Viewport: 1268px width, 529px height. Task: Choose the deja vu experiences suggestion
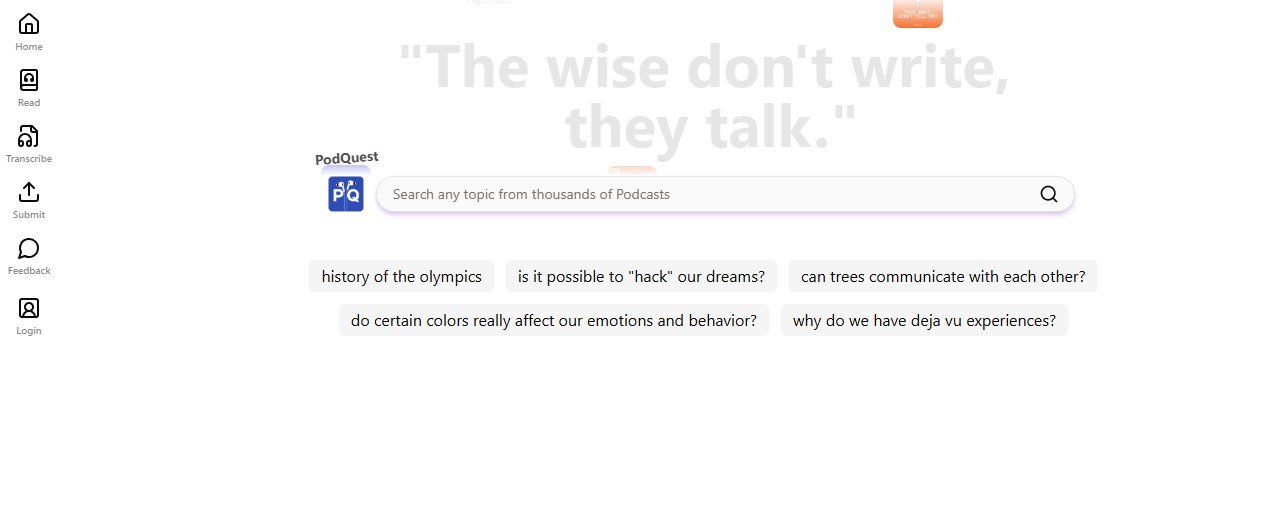click(x=923, y=321)
